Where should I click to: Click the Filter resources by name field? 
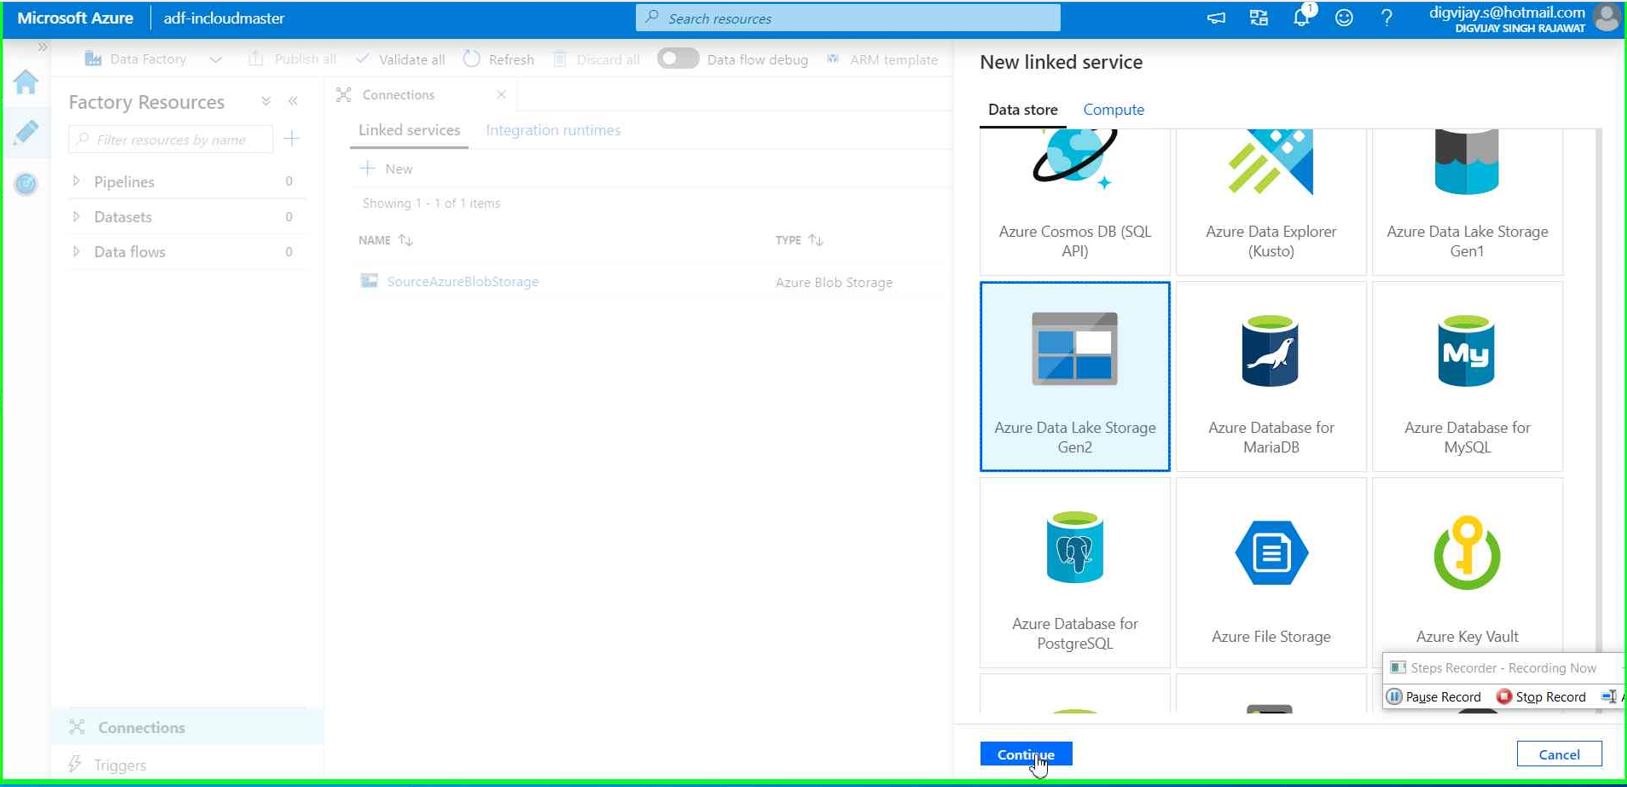coord(171,139)
